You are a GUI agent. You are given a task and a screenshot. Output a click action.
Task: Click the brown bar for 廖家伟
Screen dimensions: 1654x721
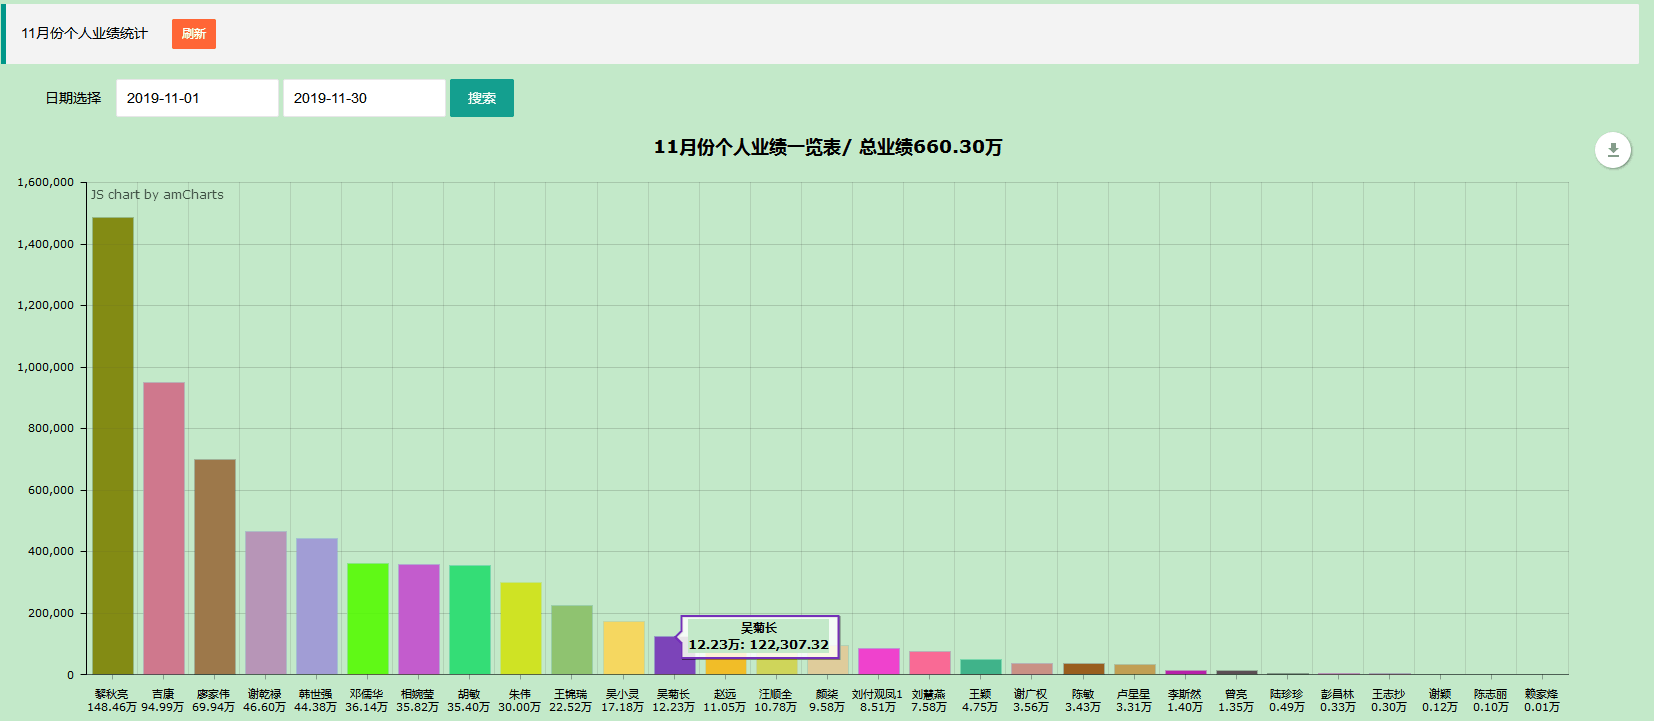pyautogui.click(x=215, y=566)
